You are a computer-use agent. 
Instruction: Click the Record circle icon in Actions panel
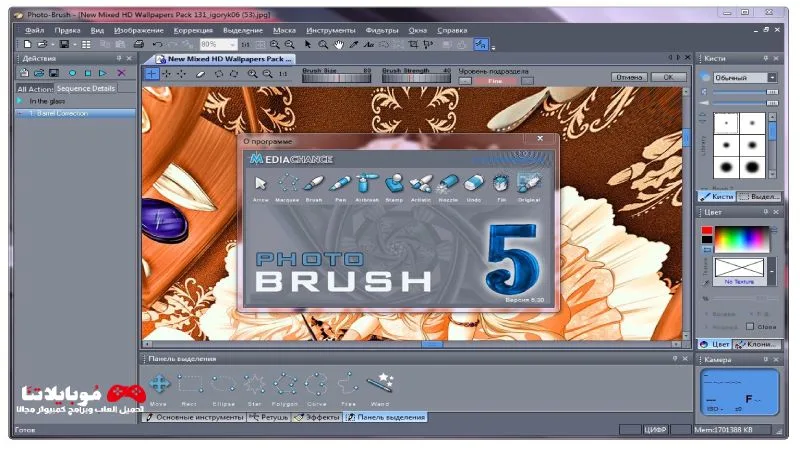click(x=72, y=73)
